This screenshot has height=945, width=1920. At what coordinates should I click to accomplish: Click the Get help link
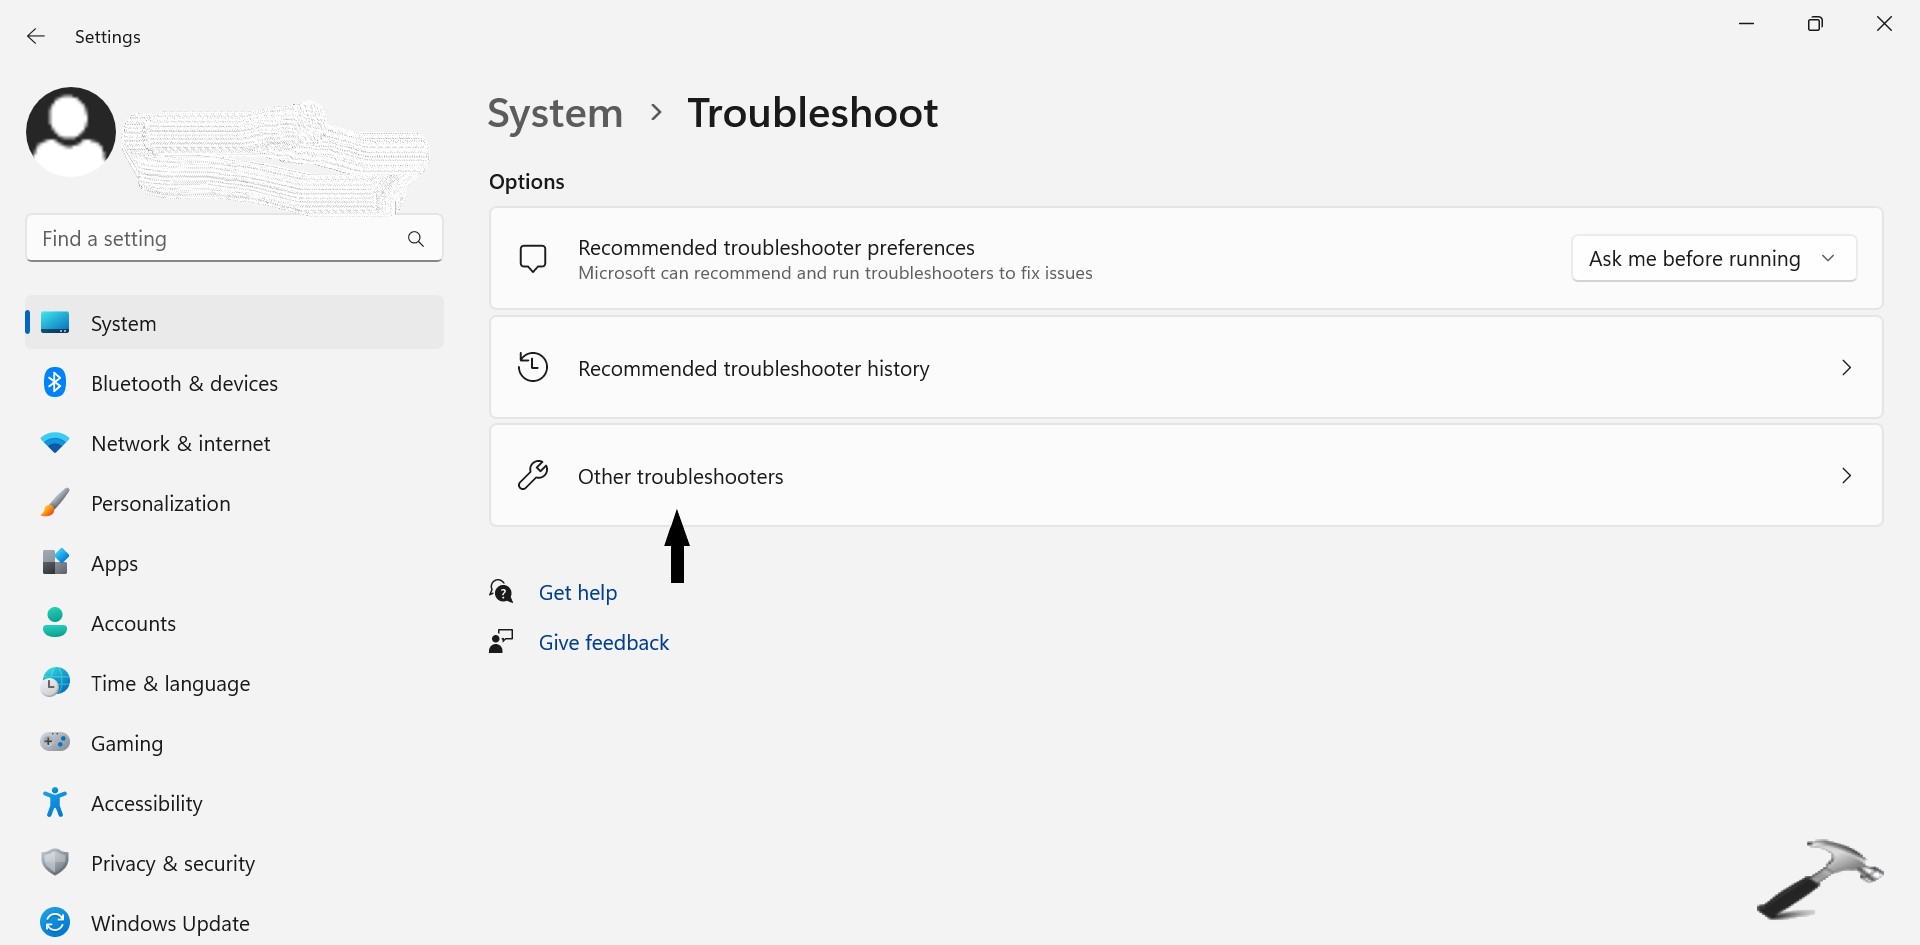click(578, 593)
